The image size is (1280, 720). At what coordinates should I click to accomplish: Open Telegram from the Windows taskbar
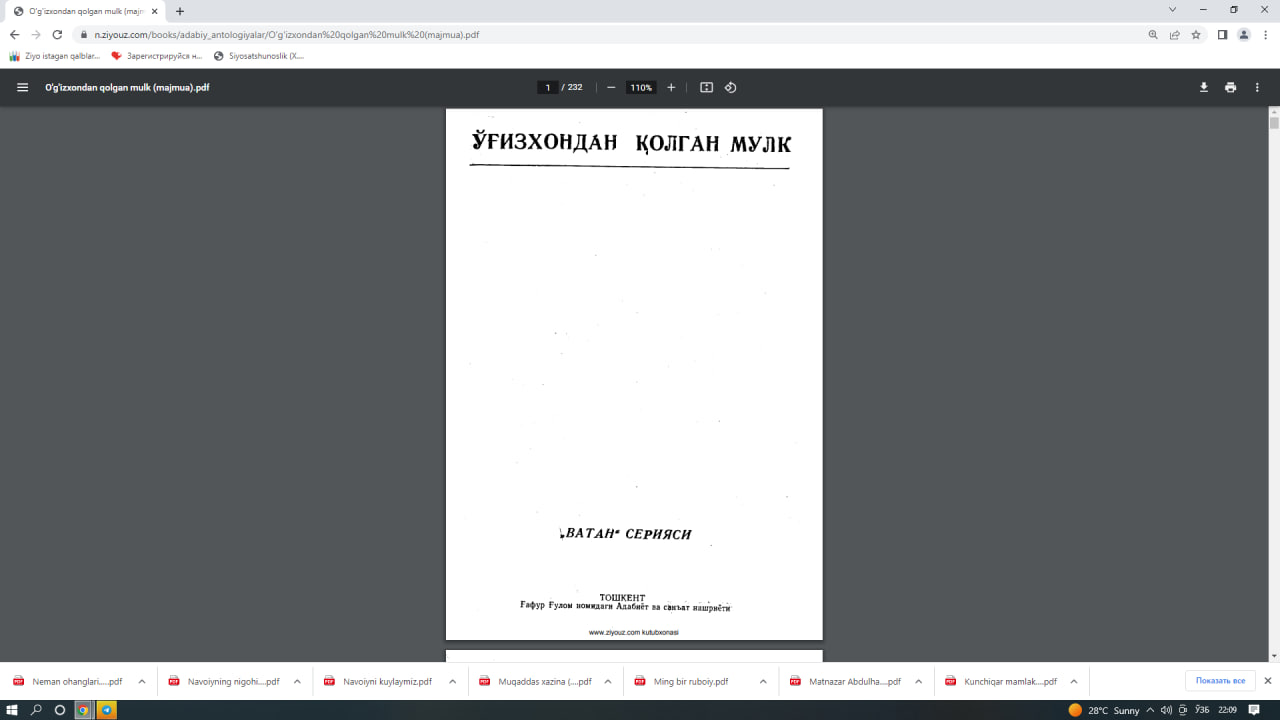click(x=107, y=710)
